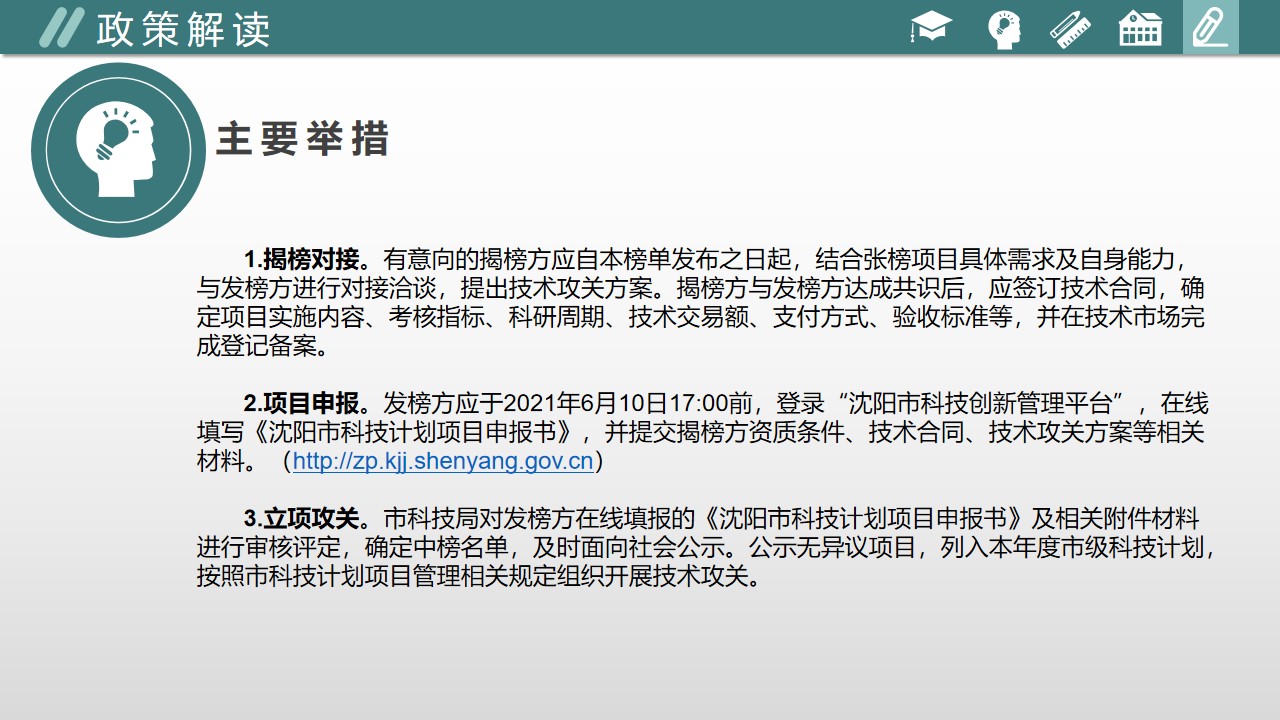Click the 政策解读 header title
Screen dimensions: 1280x720
(x=183, y=30)
